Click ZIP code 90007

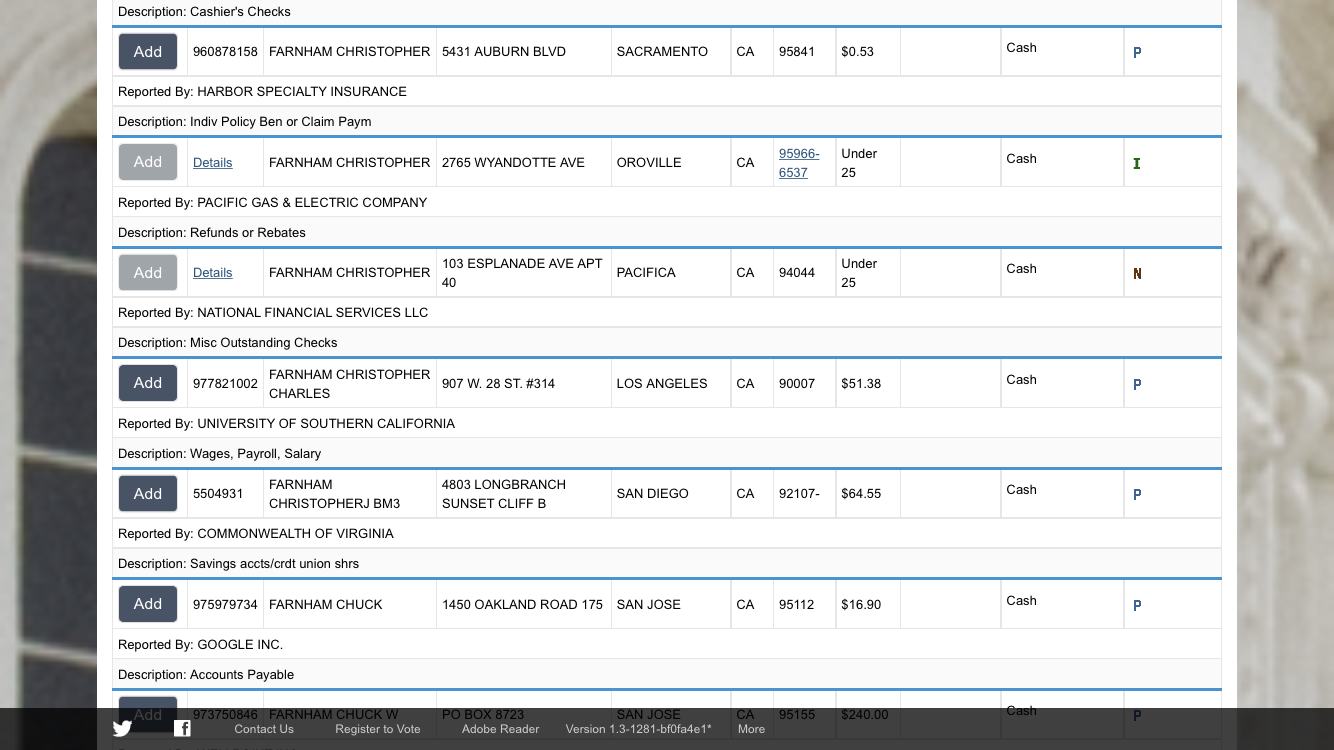click(x=797, y=383)
